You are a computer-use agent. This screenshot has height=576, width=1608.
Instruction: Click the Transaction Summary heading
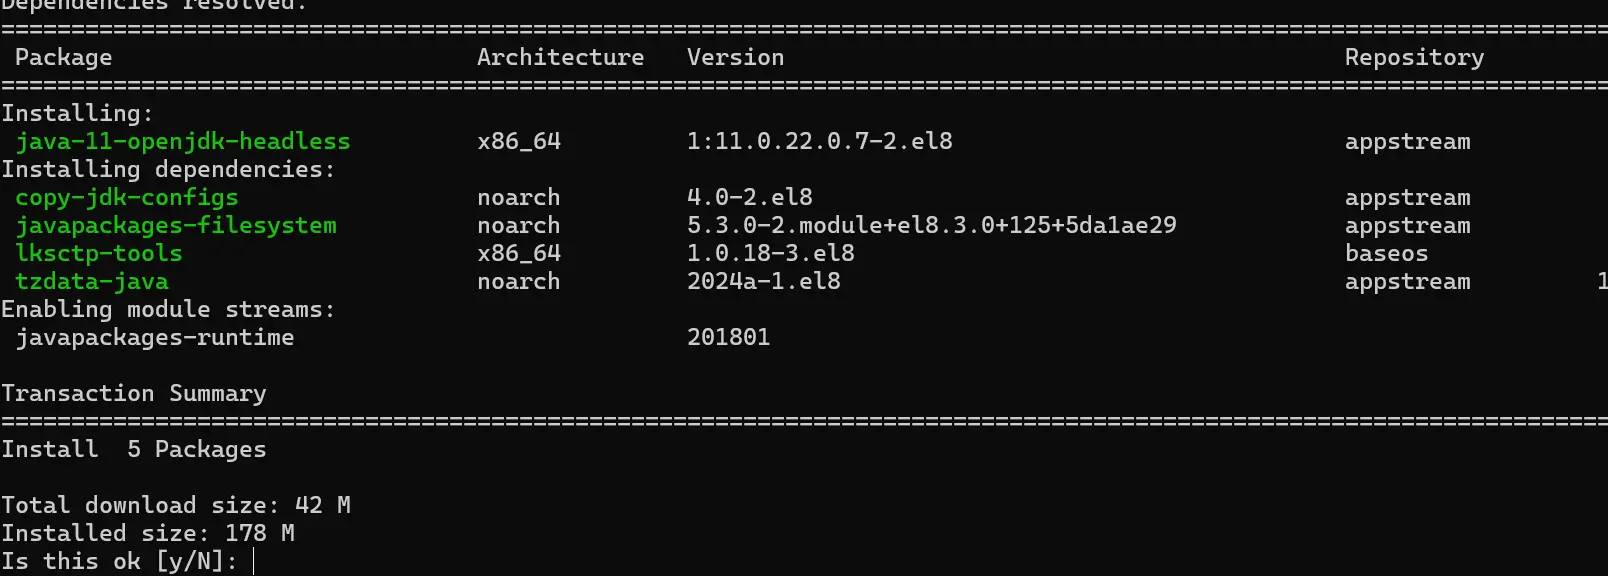[x=134, y=394]
